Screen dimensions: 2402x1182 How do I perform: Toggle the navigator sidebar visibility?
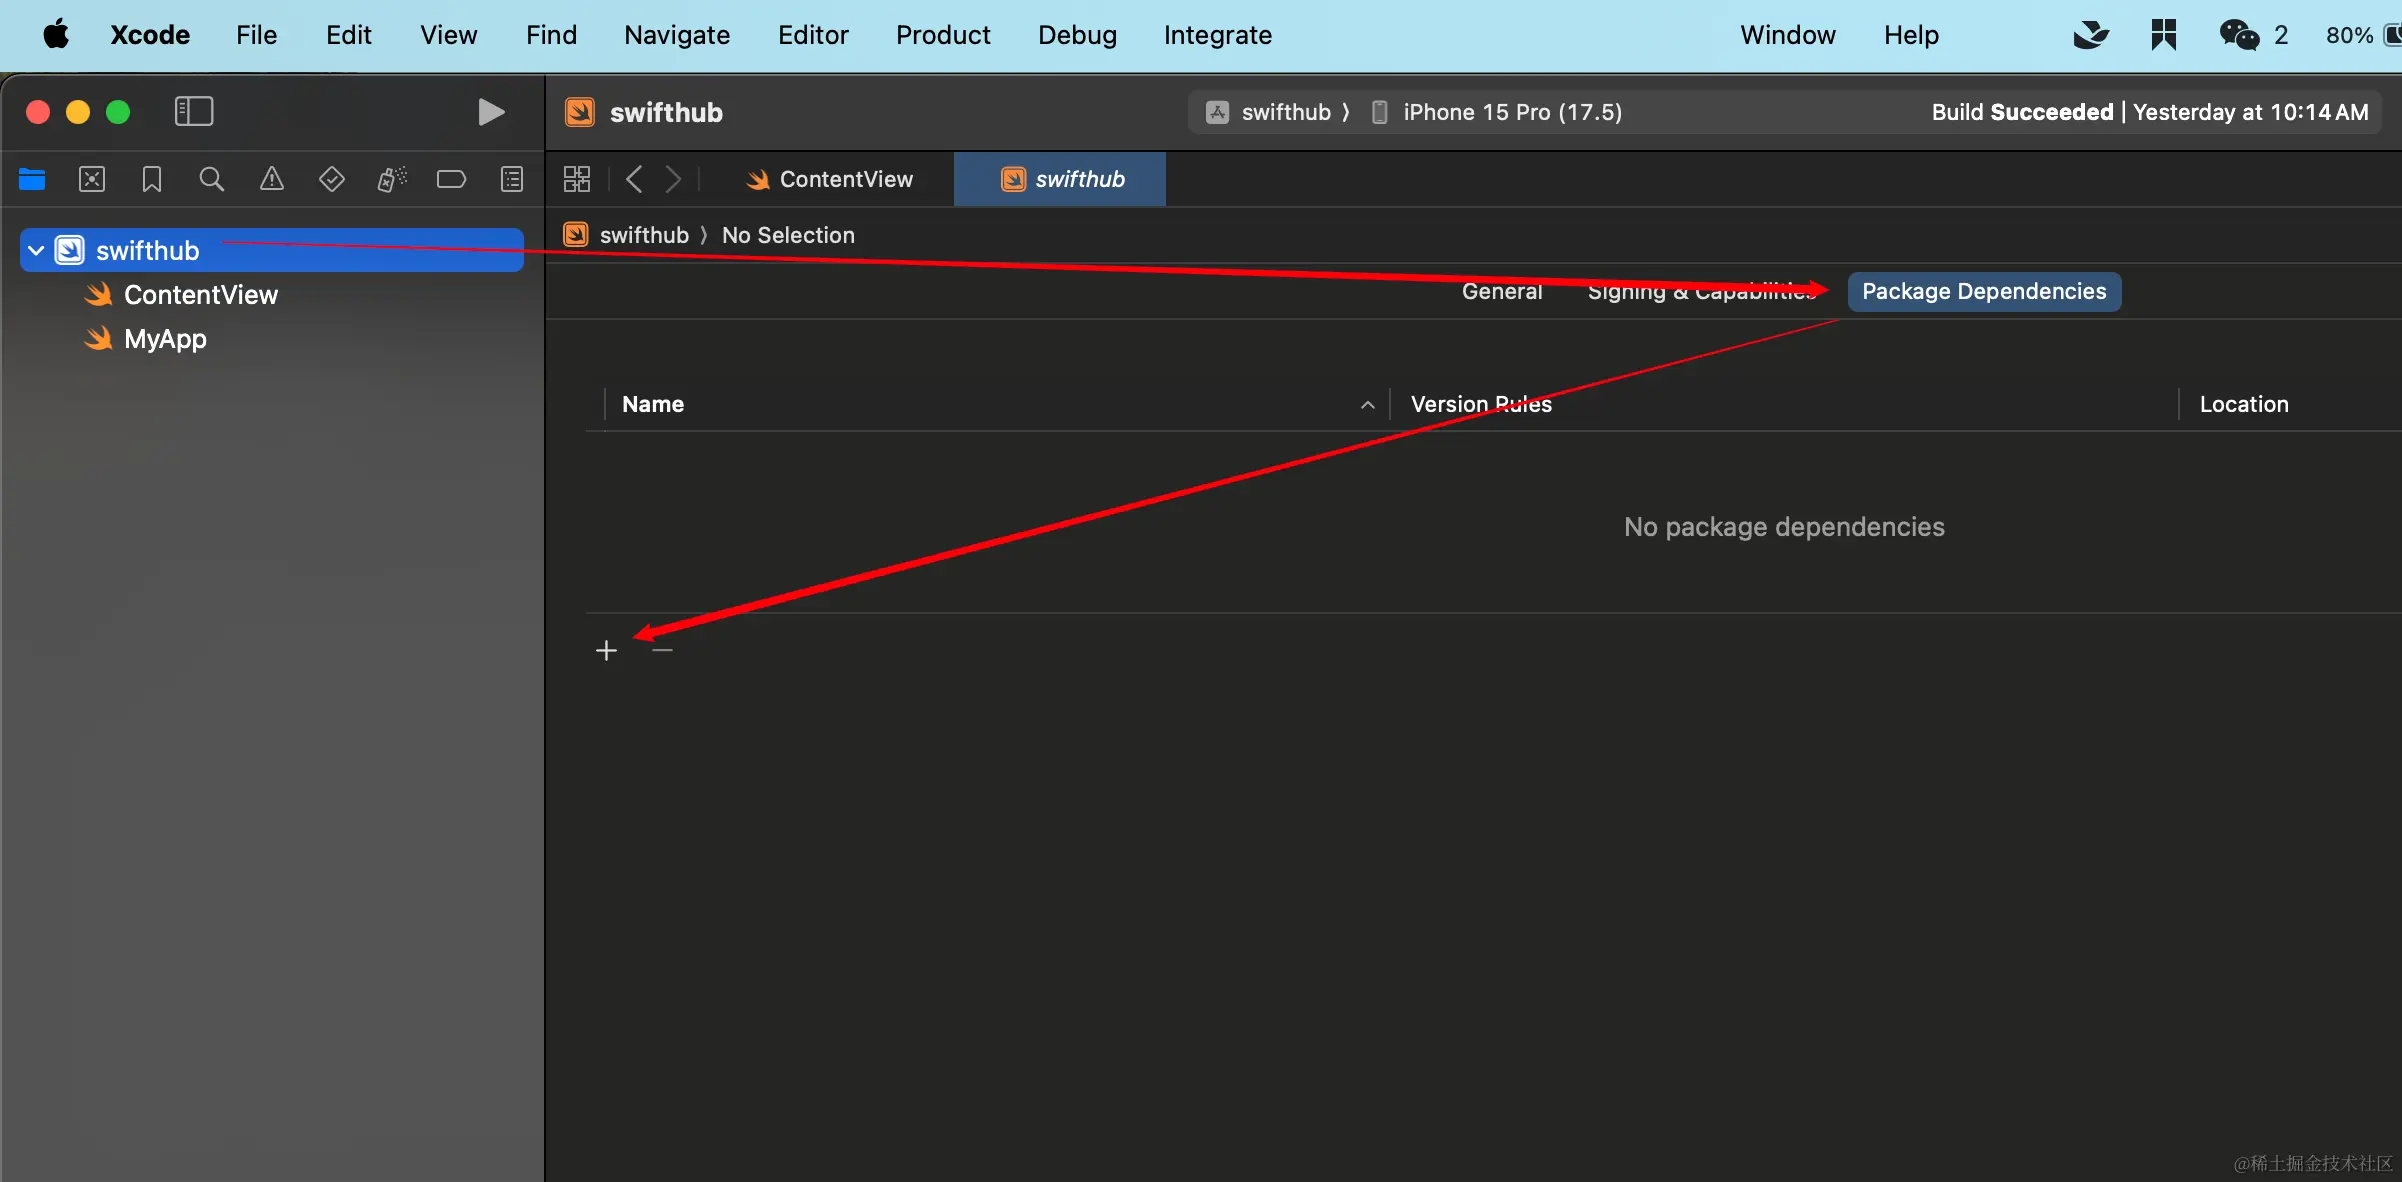point(194,111)
